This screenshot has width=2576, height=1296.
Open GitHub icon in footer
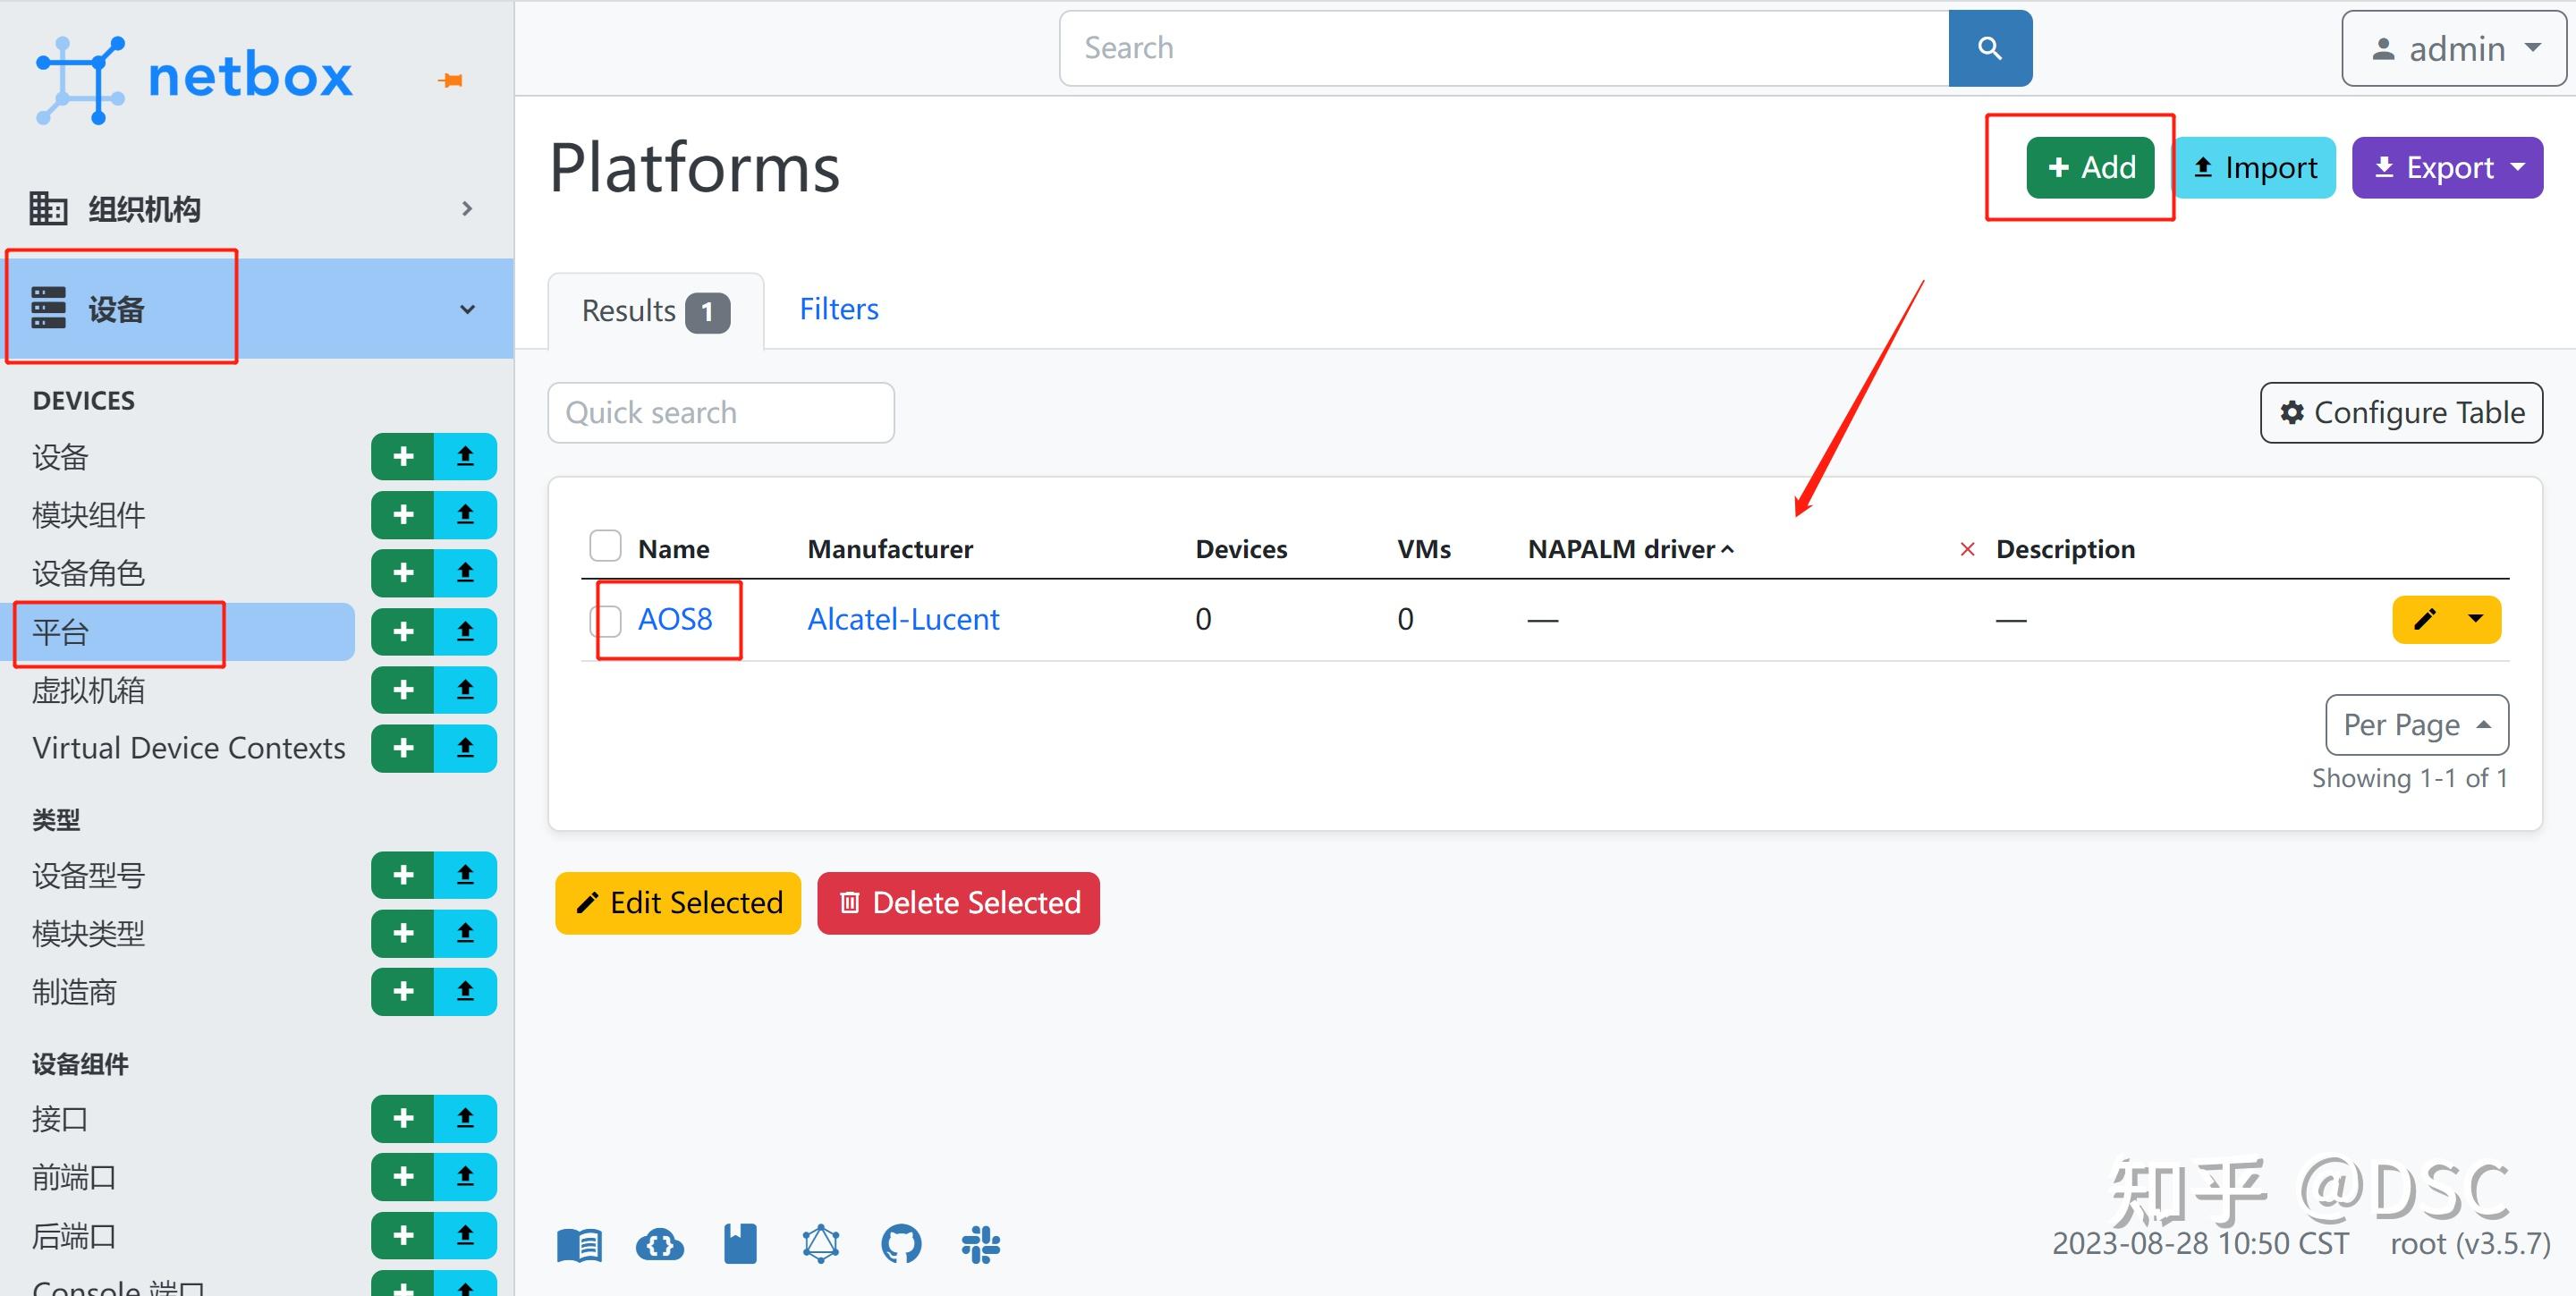[x=900, y=1244]
